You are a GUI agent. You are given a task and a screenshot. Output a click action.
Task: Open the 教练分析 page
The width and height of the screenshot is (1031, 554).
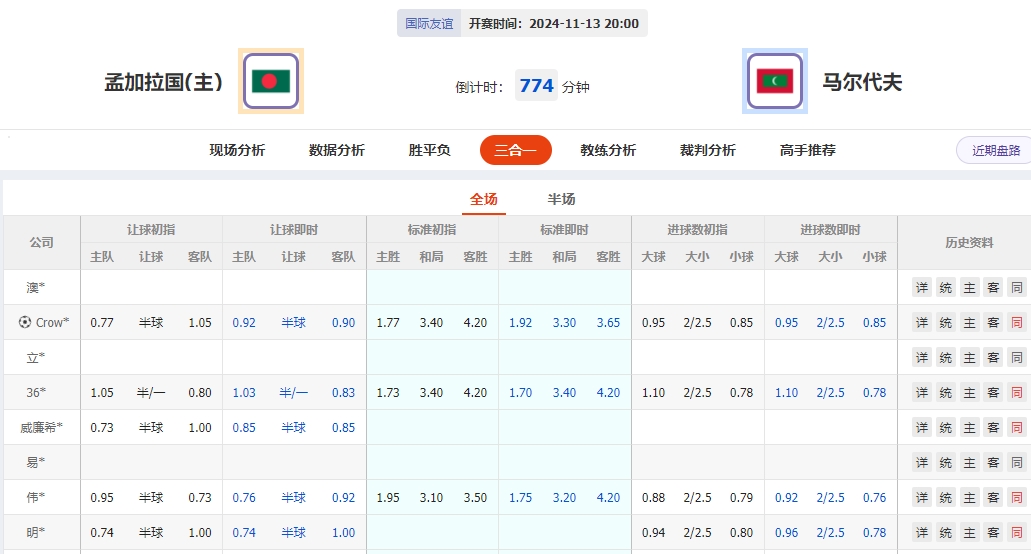608,150
